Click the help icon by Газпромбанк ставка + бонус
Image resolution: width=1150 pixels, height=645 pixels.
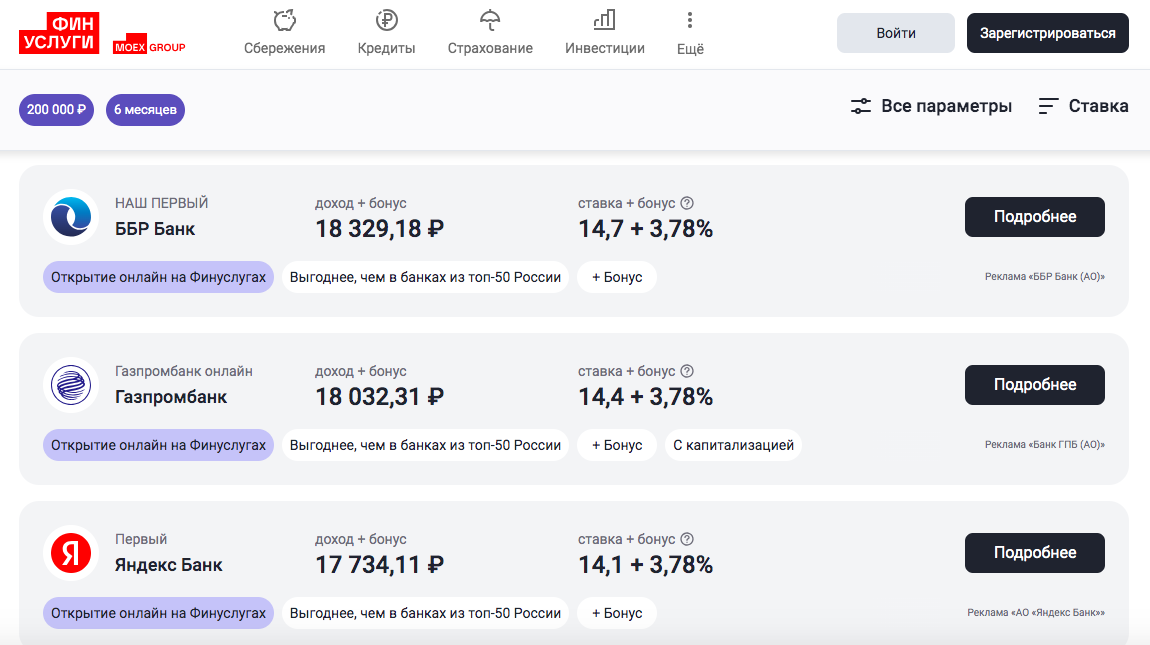tap(687, 371)
